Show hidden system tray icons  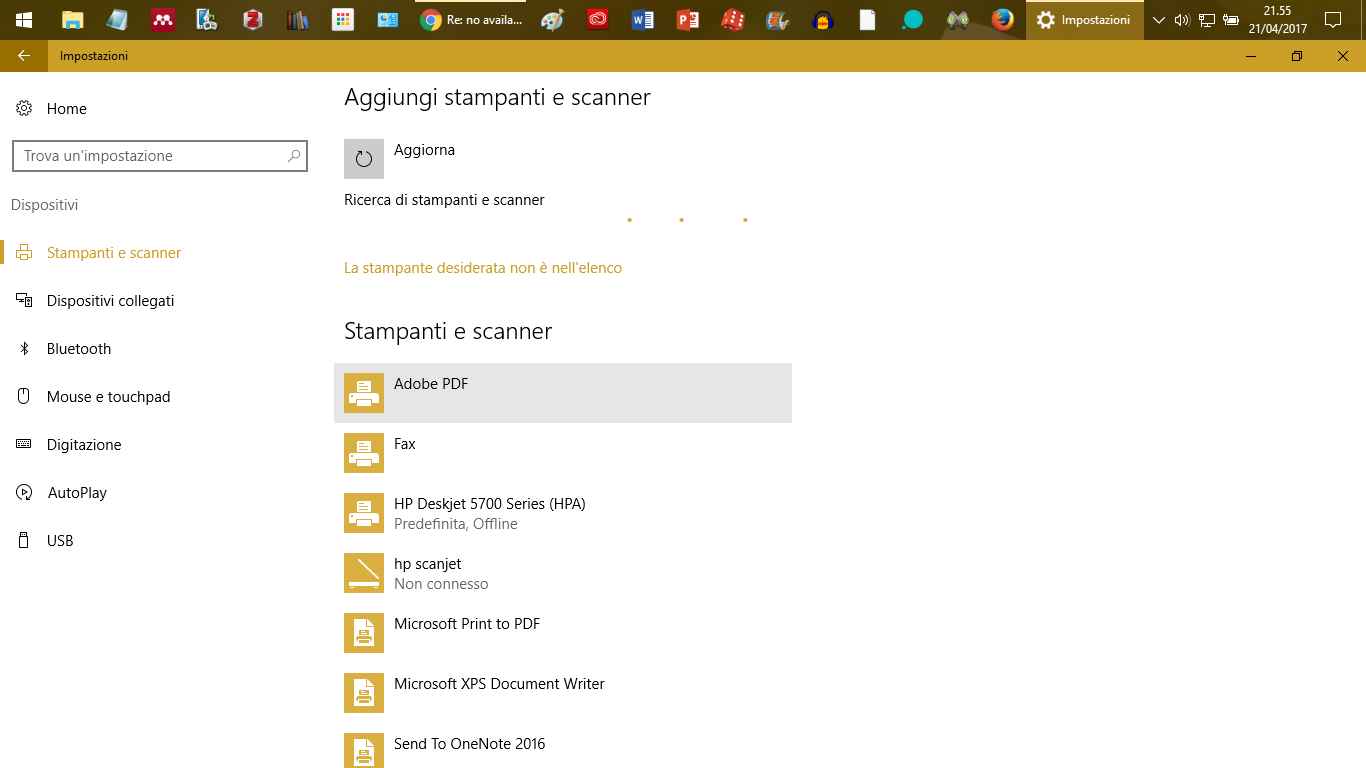(x=1159, y=20)
